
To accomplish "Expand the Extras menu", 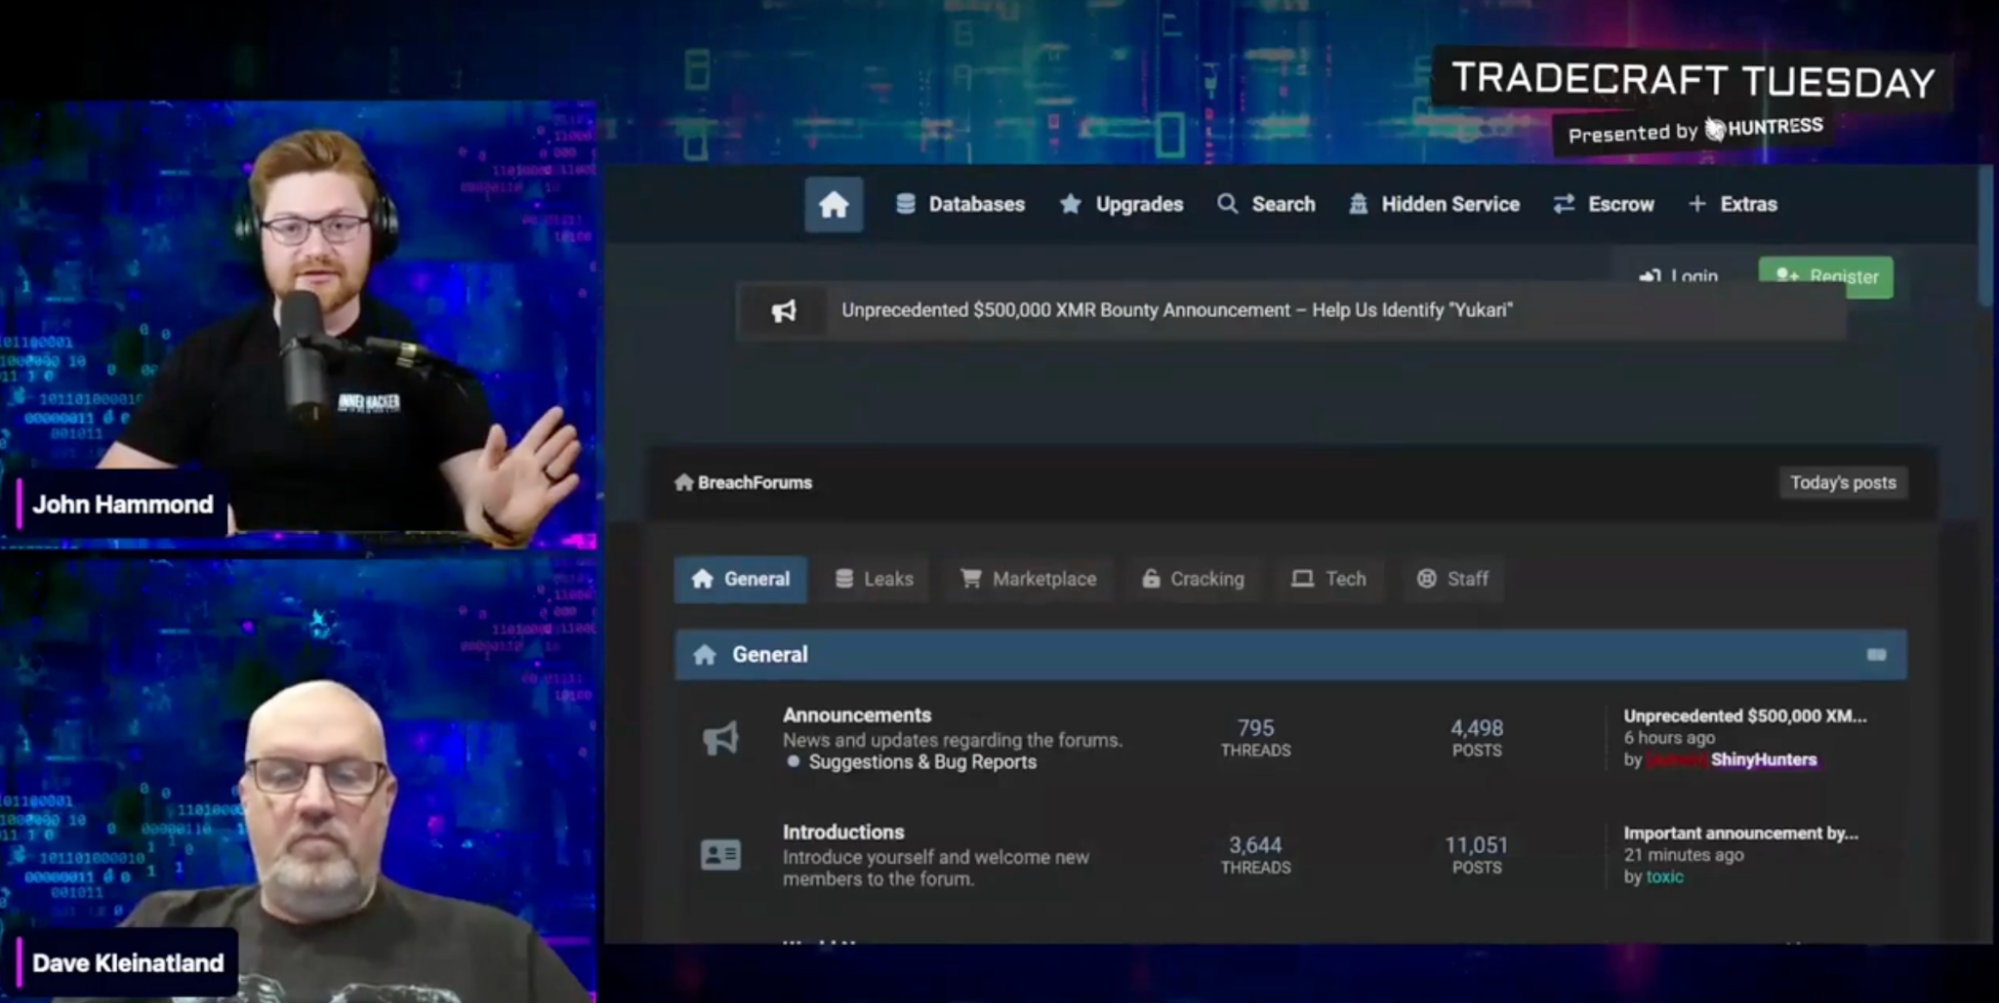I will [x=1732, y=205].
